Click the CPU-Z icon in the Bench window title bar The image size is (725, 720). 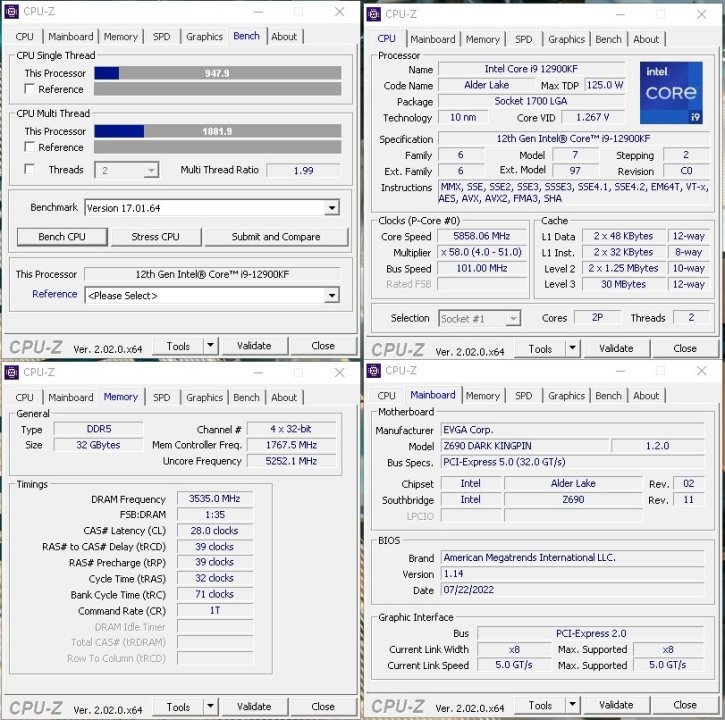point(12,10)
